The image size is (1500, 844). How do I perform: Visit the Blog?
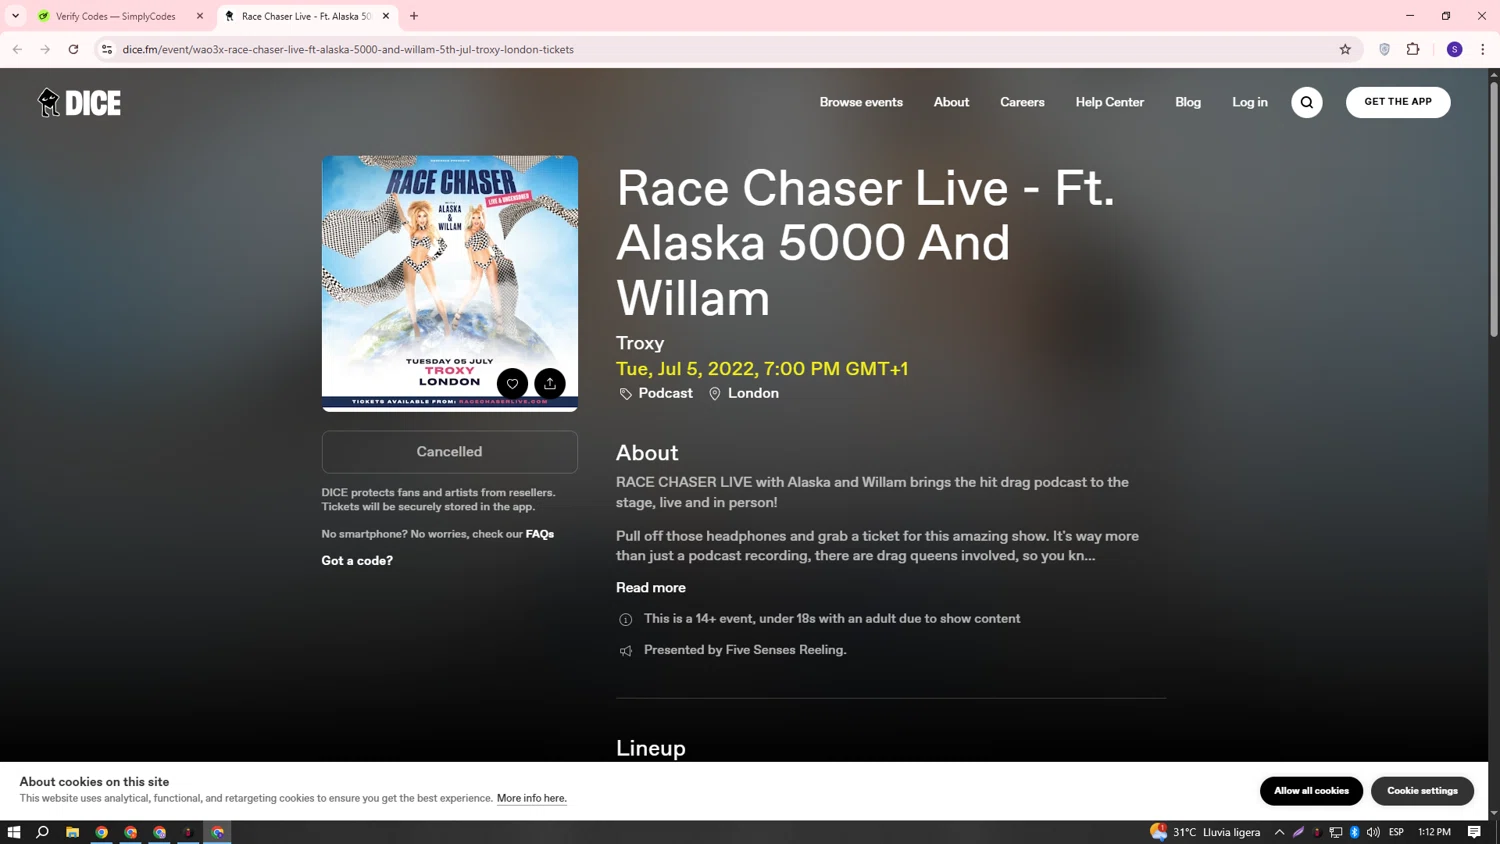[1188, 102]
